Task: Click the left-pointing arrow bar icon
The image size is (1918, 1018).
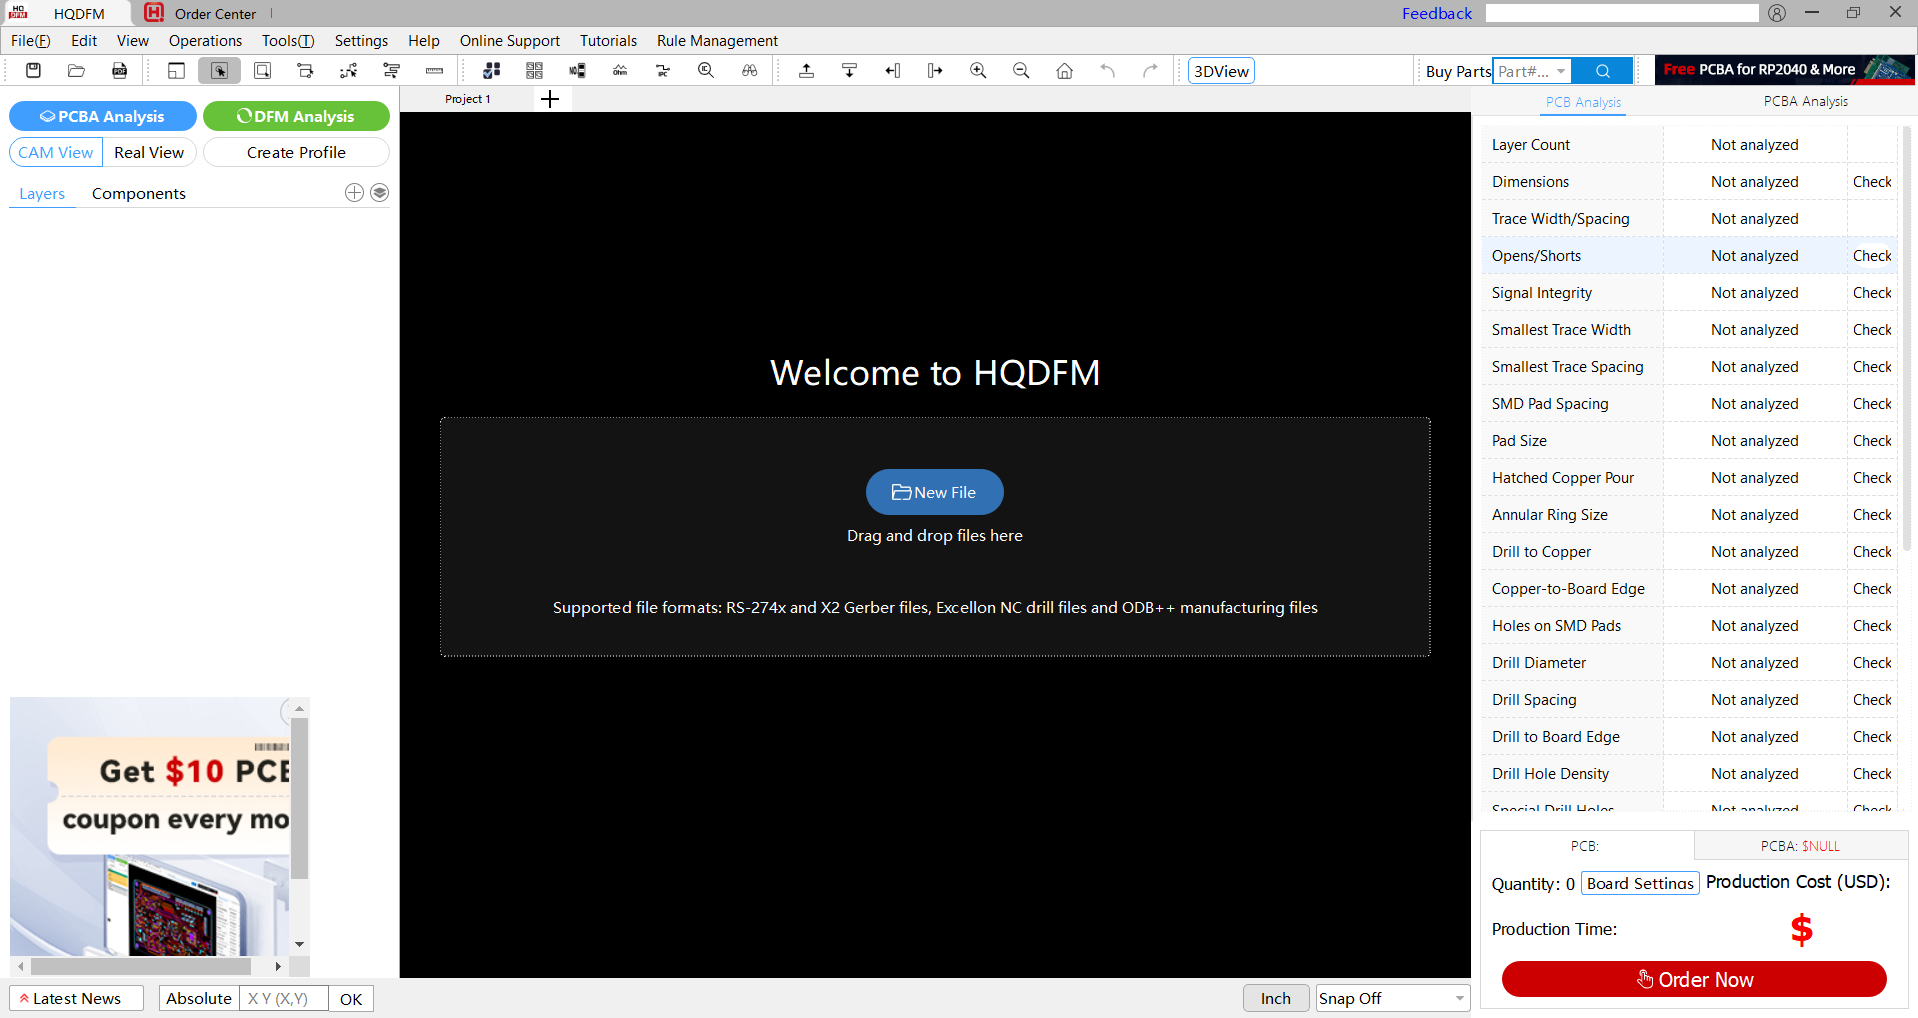Action: (x=892, y=70)
